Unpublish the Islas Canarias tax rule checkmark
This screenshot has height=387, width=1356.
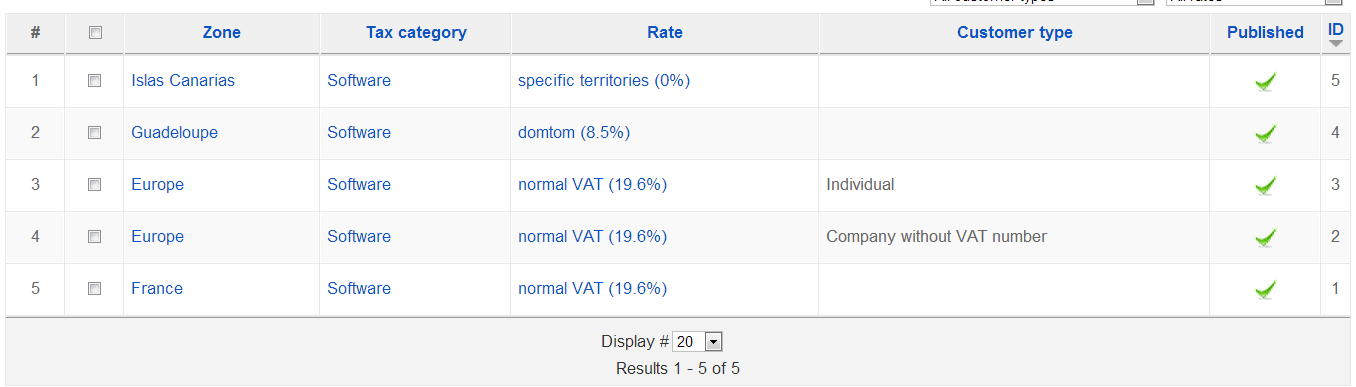pos(1265,81)
